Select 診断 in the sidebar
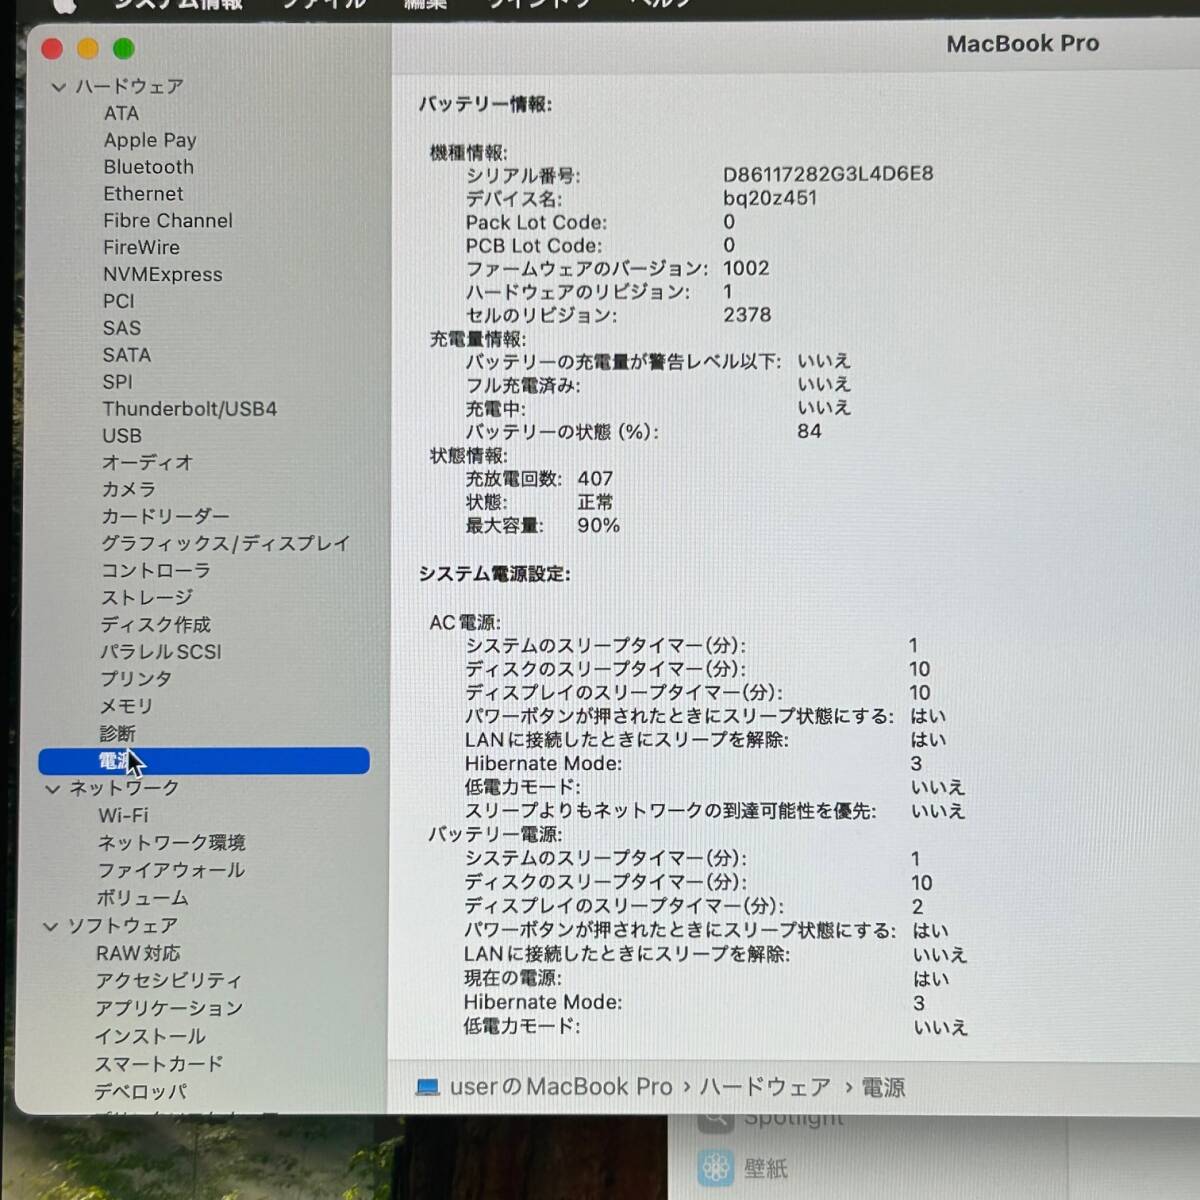 (x=119, y=733)
